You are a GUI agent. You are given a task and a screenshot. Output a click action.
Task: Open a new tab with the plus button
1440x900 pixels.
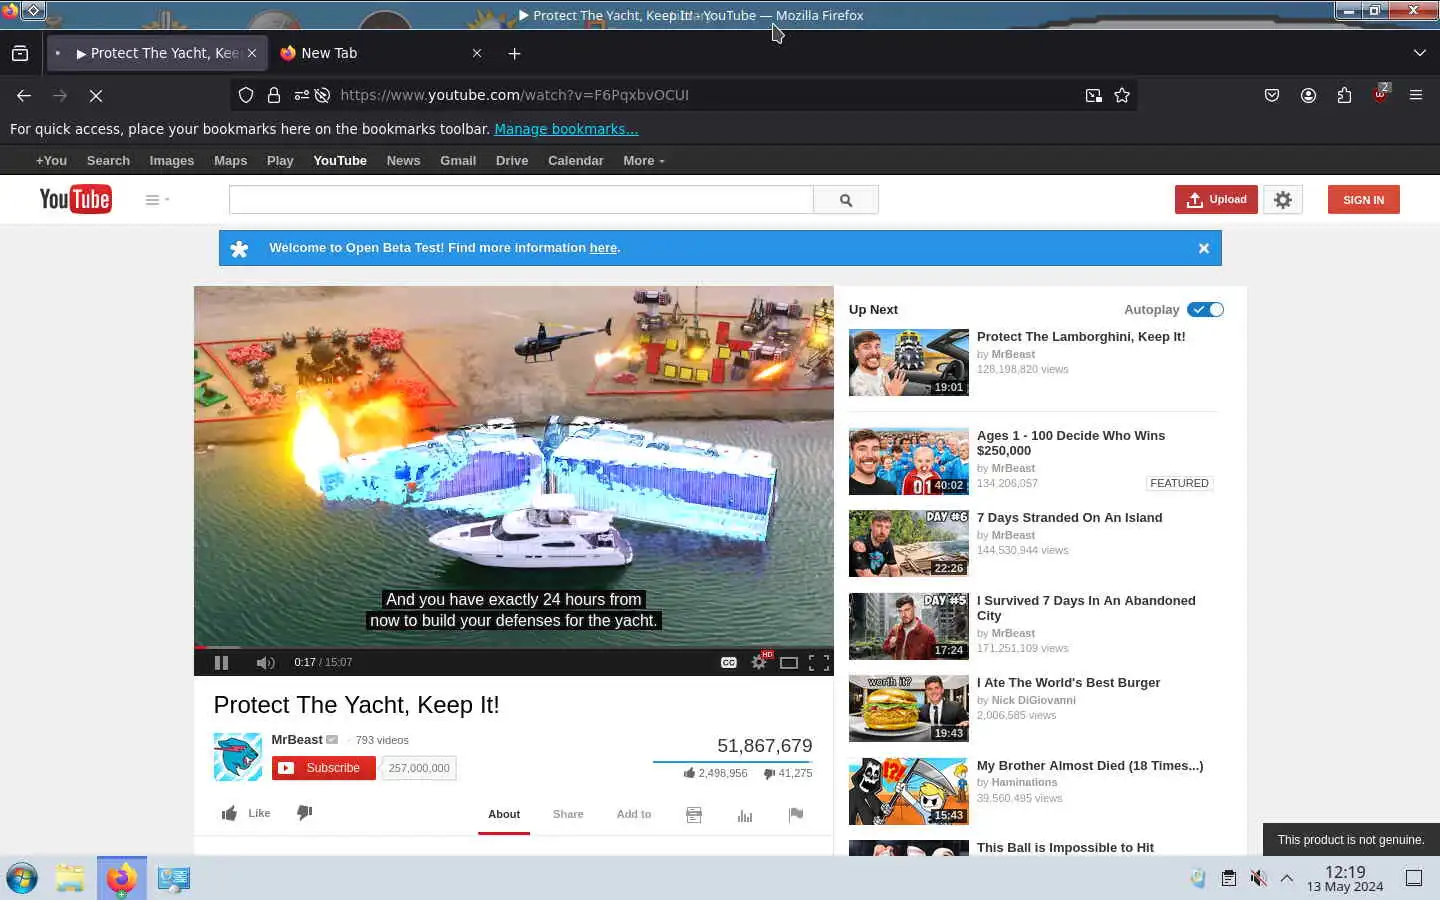point(514,53)
